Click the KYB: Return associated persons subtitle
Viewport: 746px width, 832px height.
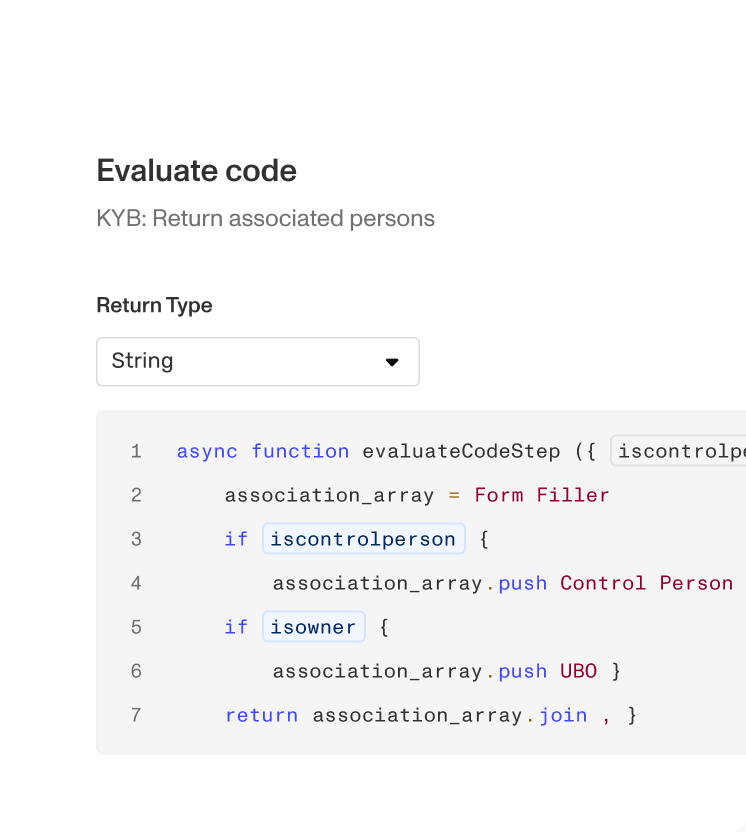pos(265,218)
